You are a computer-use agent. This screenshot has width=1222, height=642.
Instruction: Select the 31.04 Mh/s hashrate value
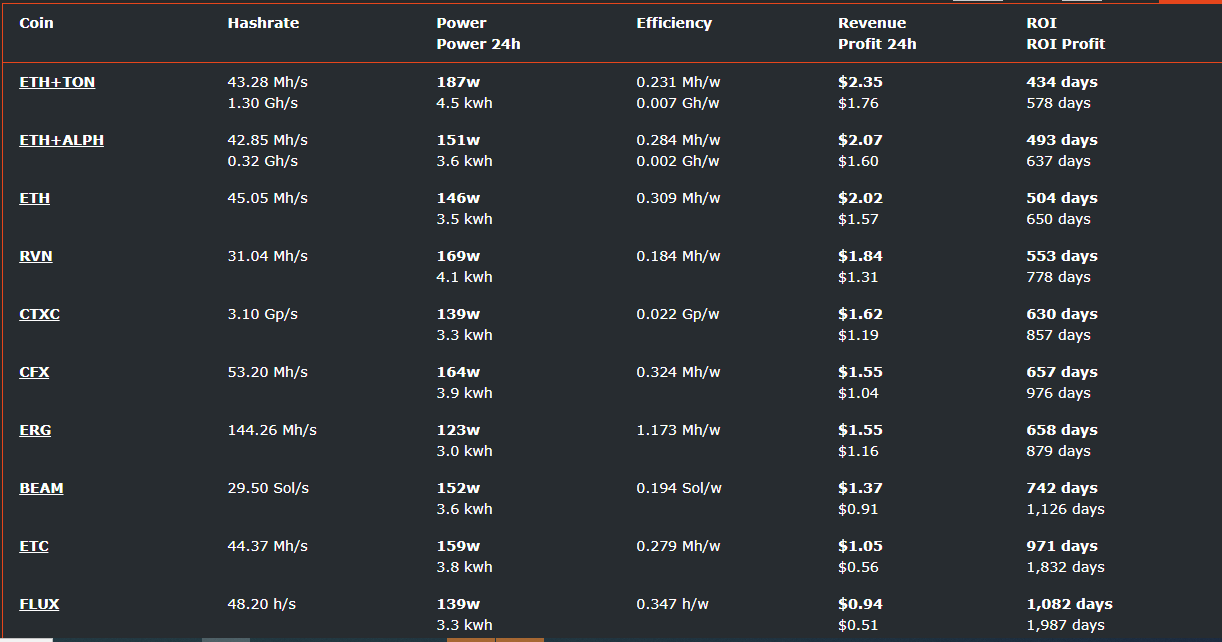click(x=268, y=256)
